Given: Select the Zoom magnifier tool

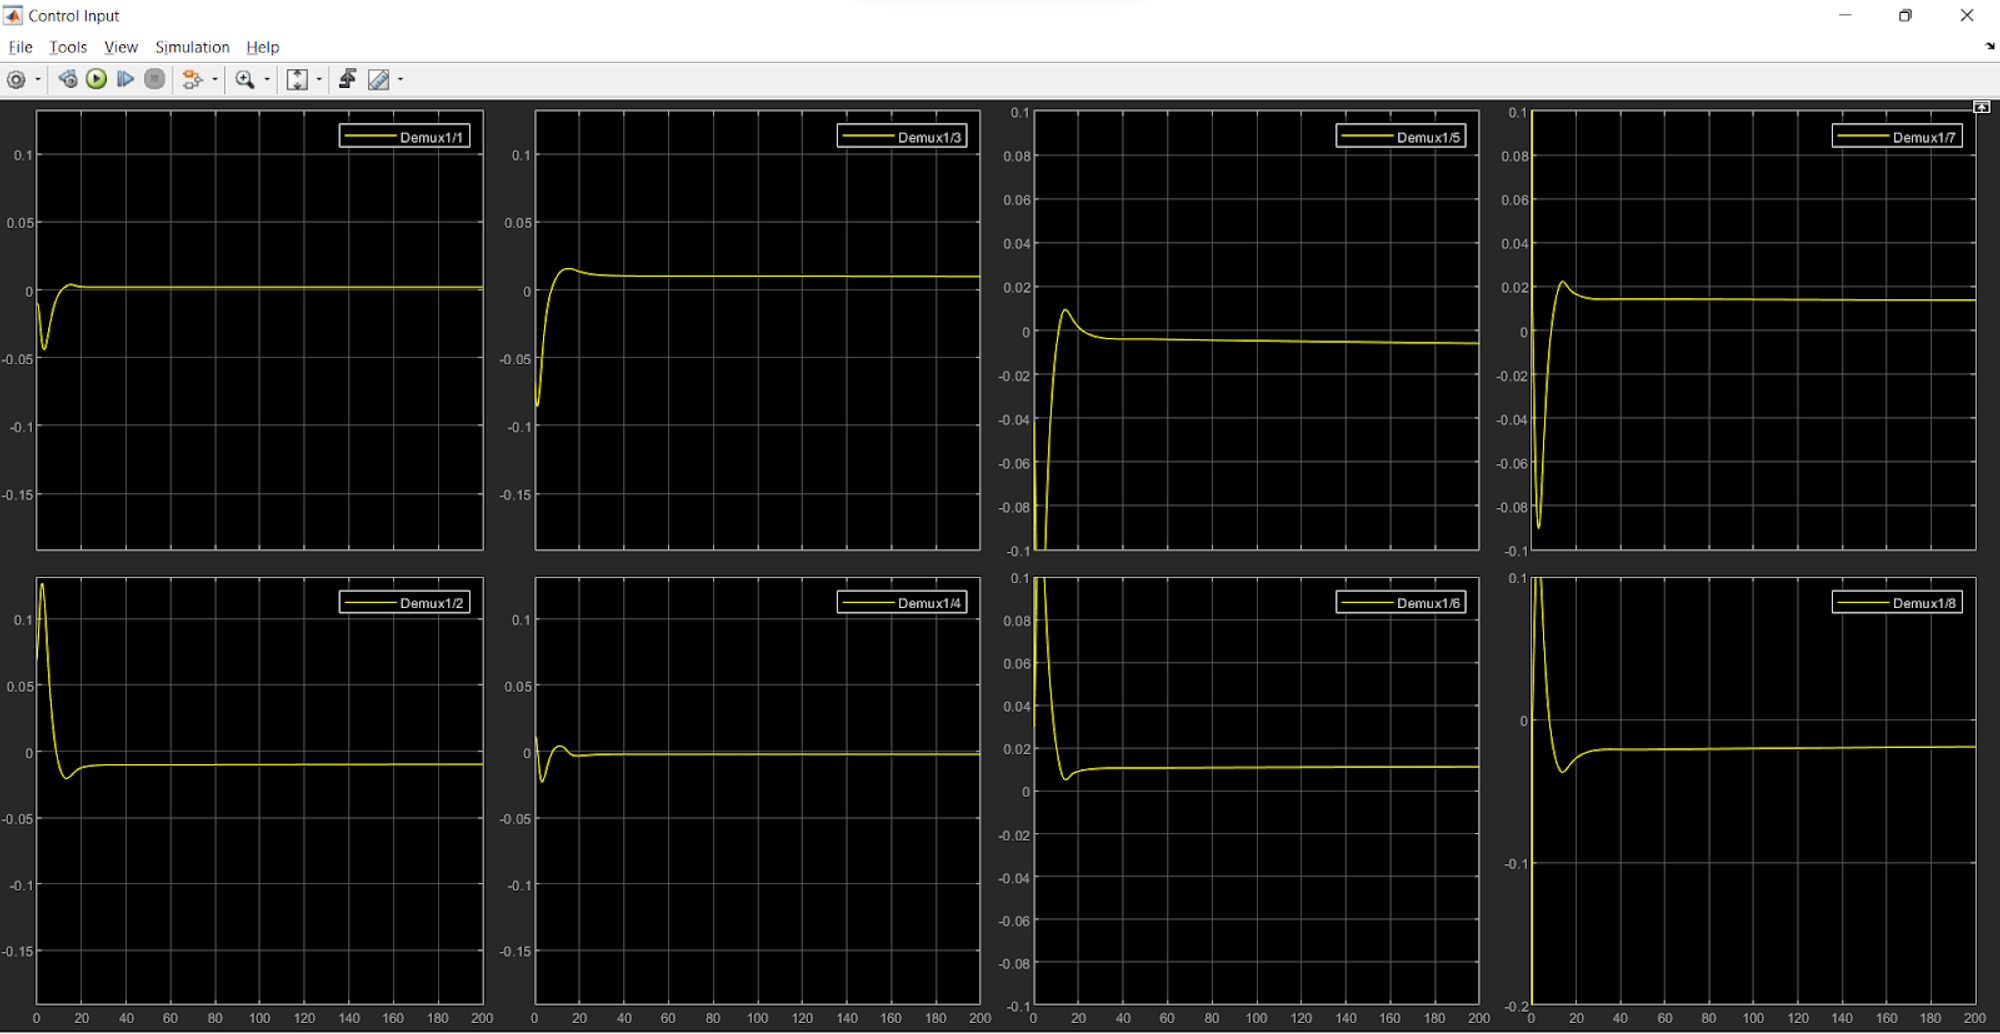Looking at the screenshot, I should click(x=244, y=80).
